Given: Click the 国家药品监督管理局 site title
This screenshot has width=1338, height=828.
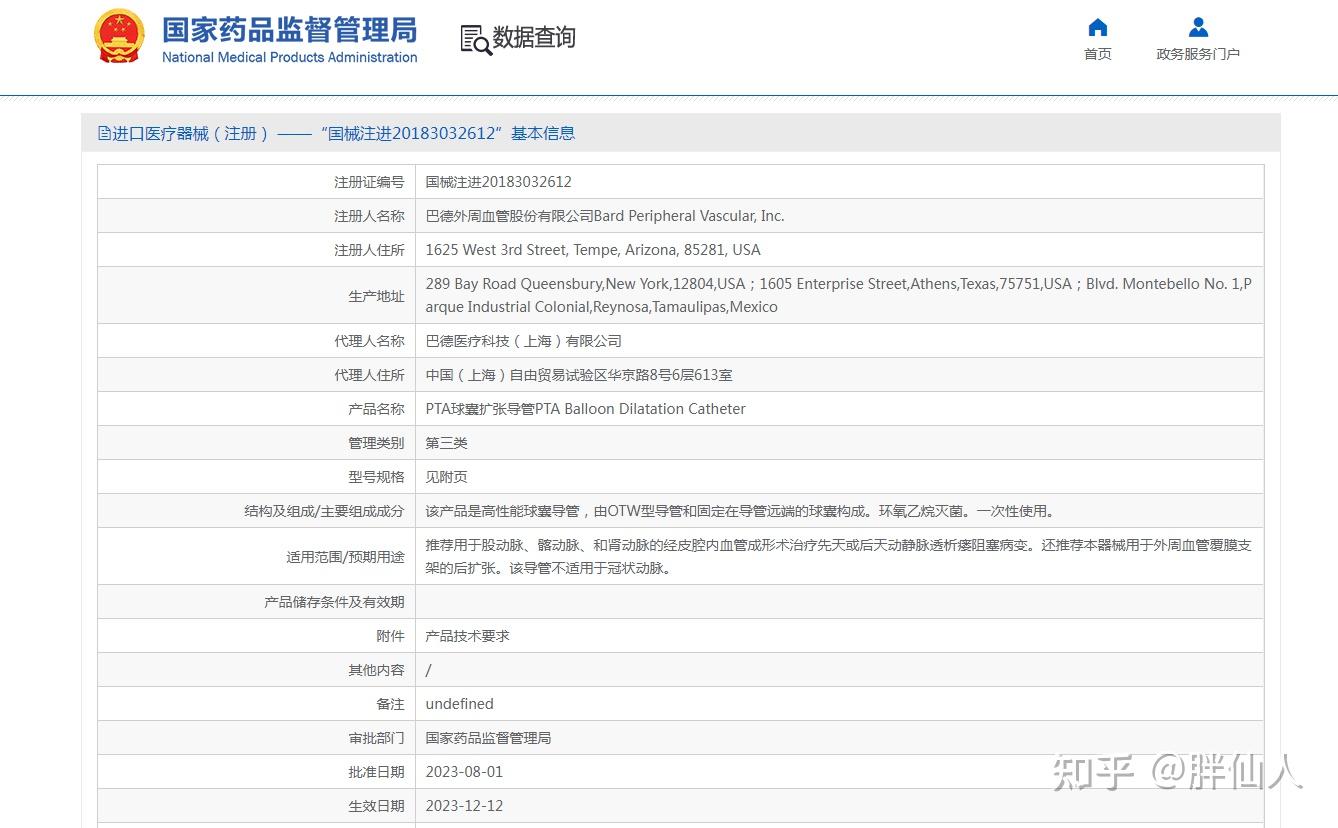Looking at the screenshot, I should click(290, 29).
